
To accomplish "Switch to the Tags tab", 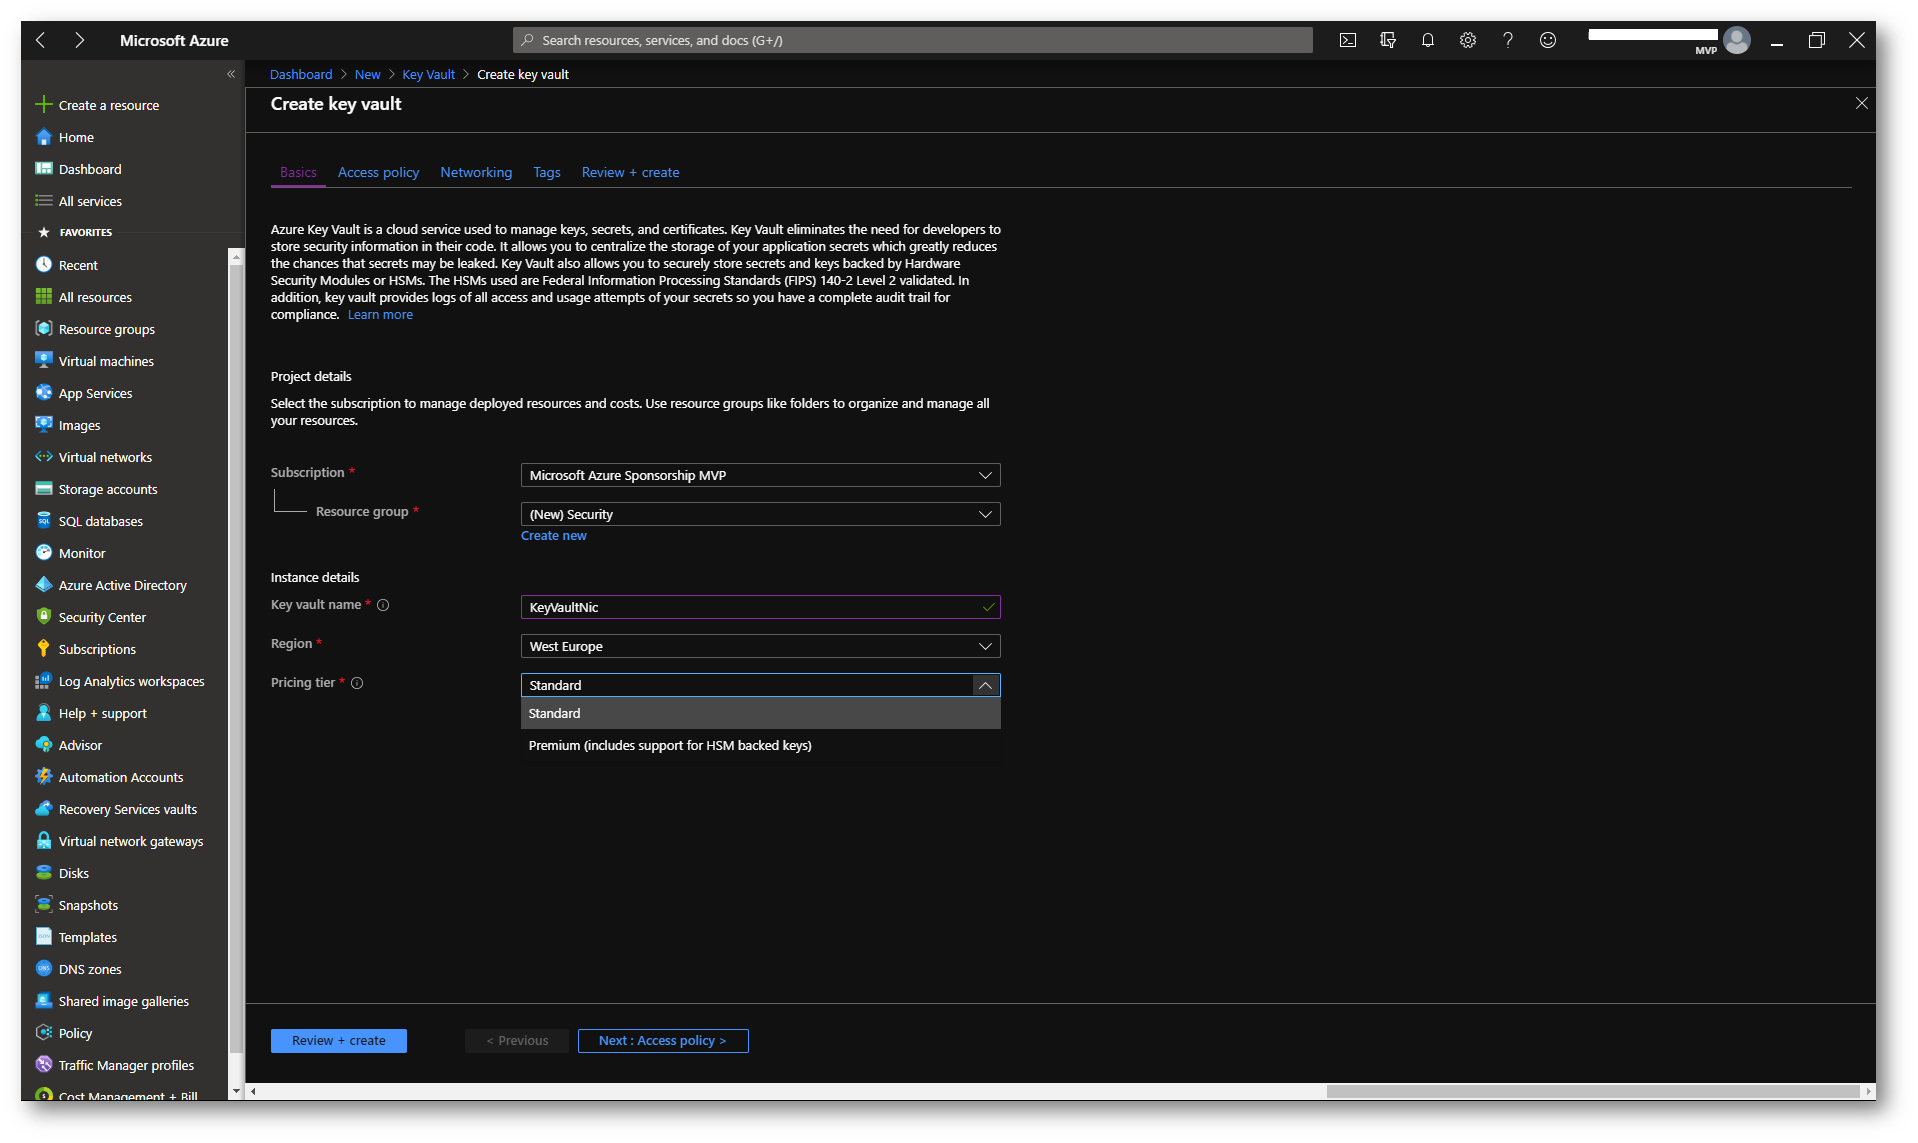I will (x=547, y=172).
